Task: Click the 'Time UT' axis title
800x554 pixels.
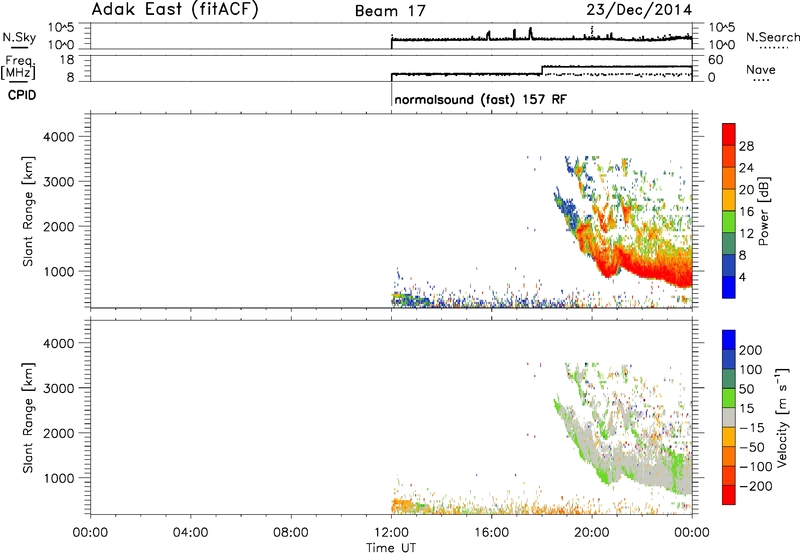Action: point(391,548)
